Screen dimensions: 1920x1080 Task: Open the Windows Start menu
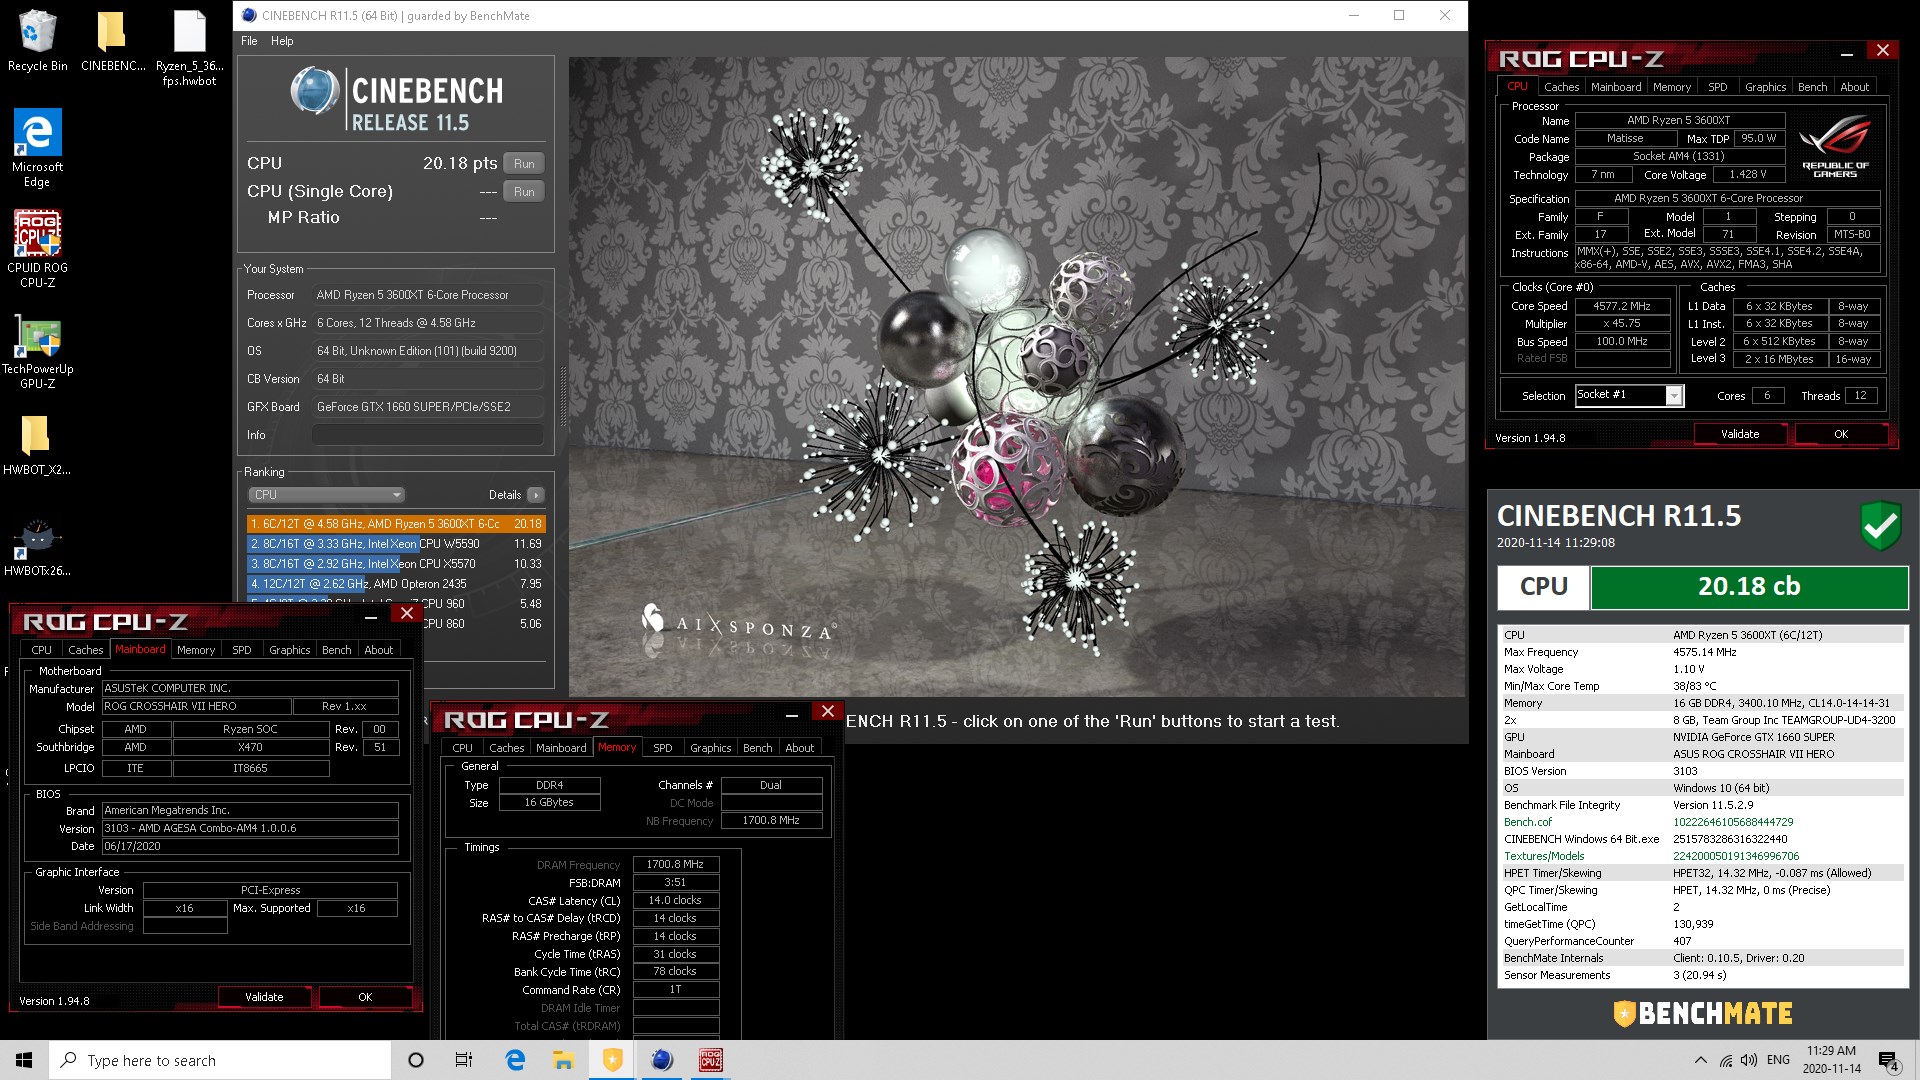[x=24, y=1060]
